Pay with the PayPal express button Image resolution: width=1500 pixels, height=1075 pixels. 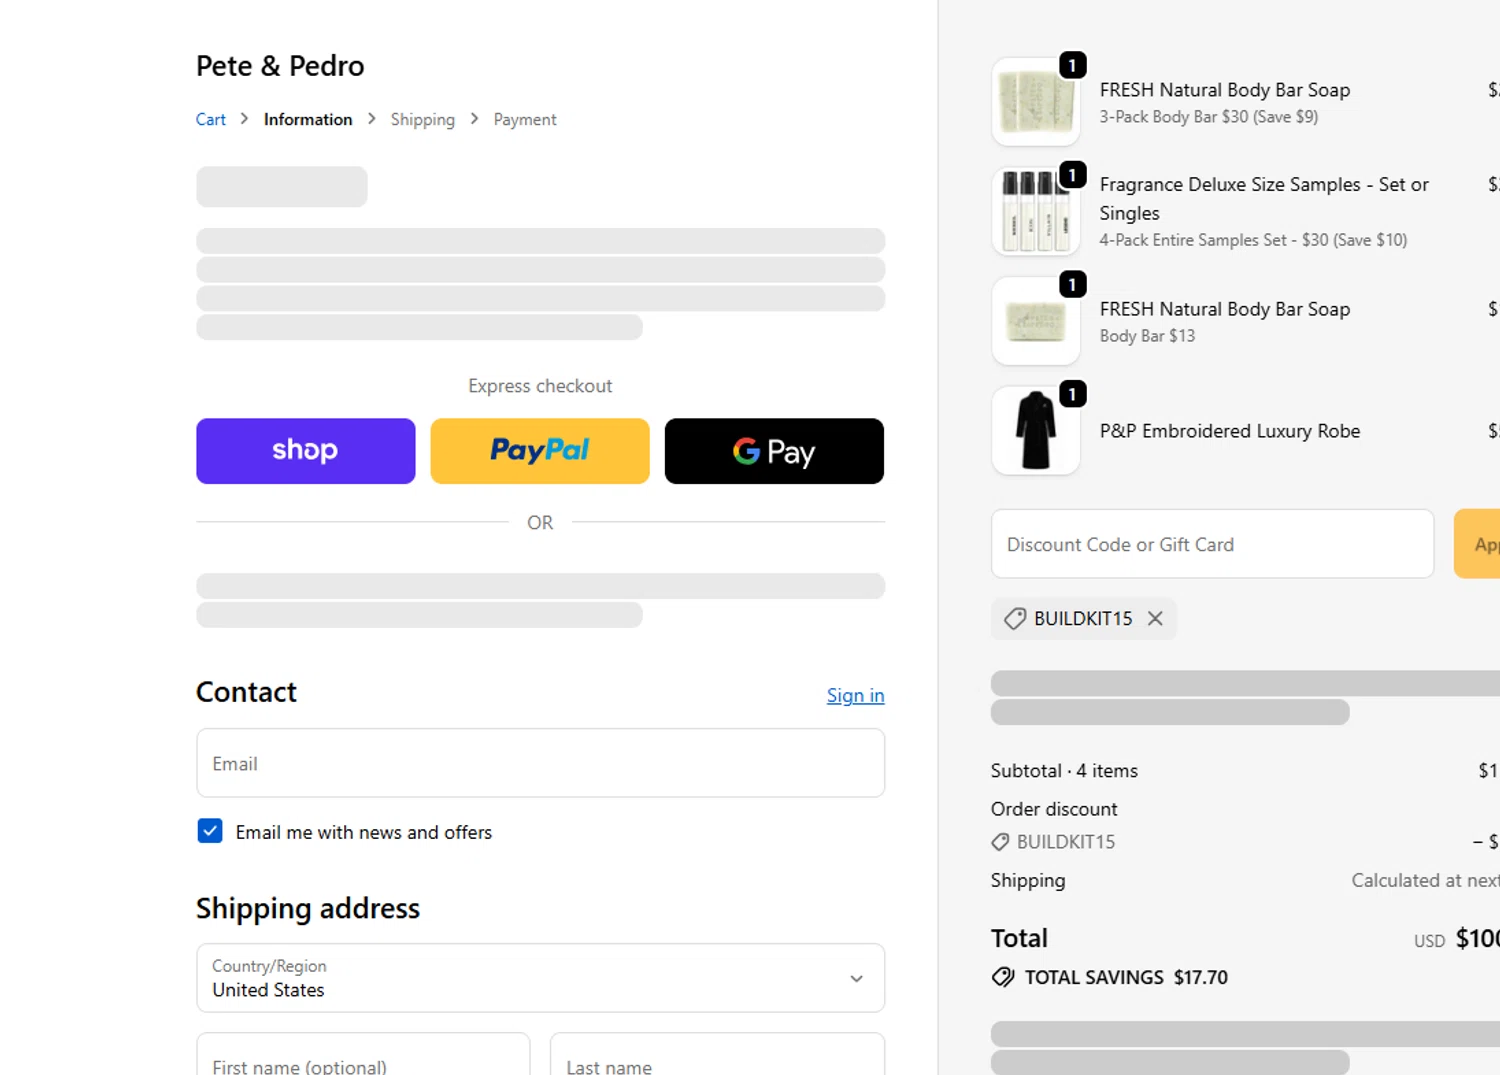coord(540,451)
